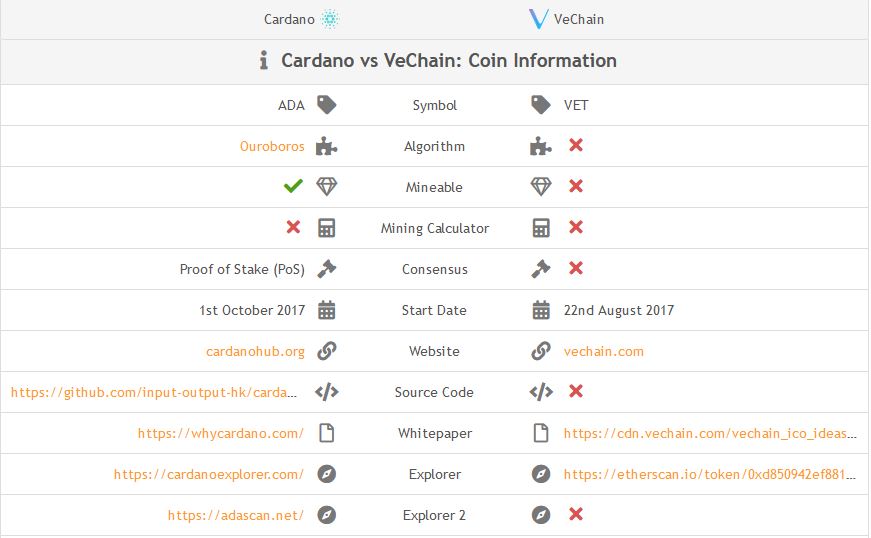Click the info icon beside Coin Information heading

[264, 60]
